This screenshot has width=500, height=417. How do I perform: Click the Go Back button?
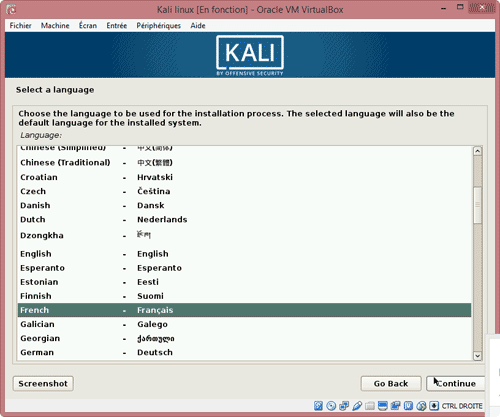click(391, 384)
